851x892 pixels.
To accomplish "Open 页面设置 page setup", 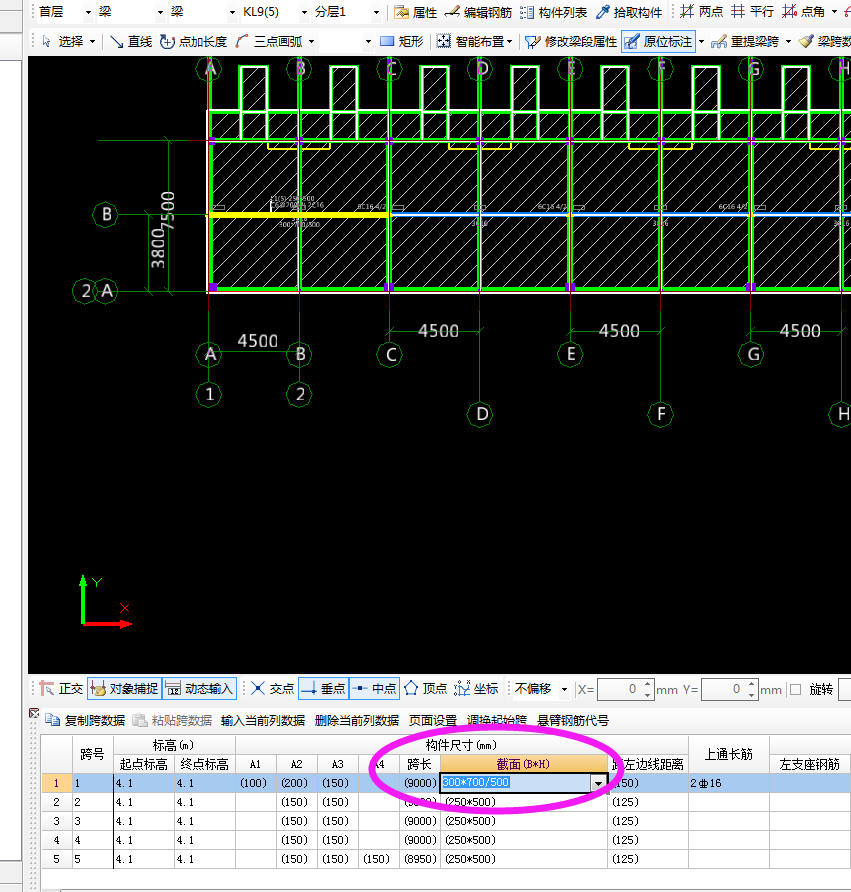I will pos(432,720).
